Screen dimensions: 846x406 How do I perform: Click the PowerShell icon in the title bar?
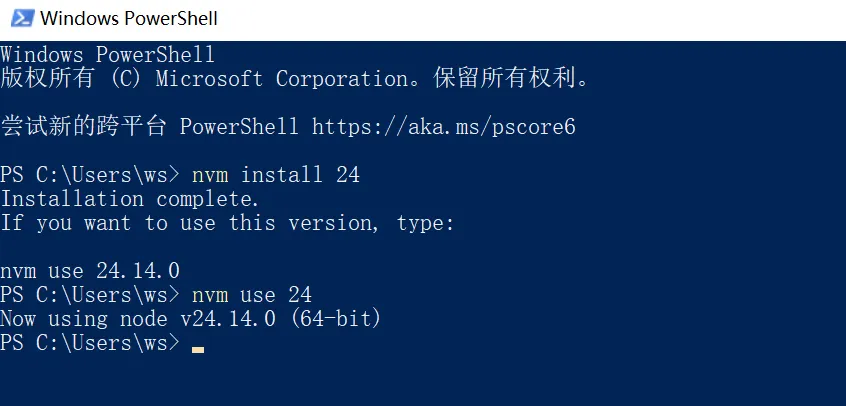point(20,18)
